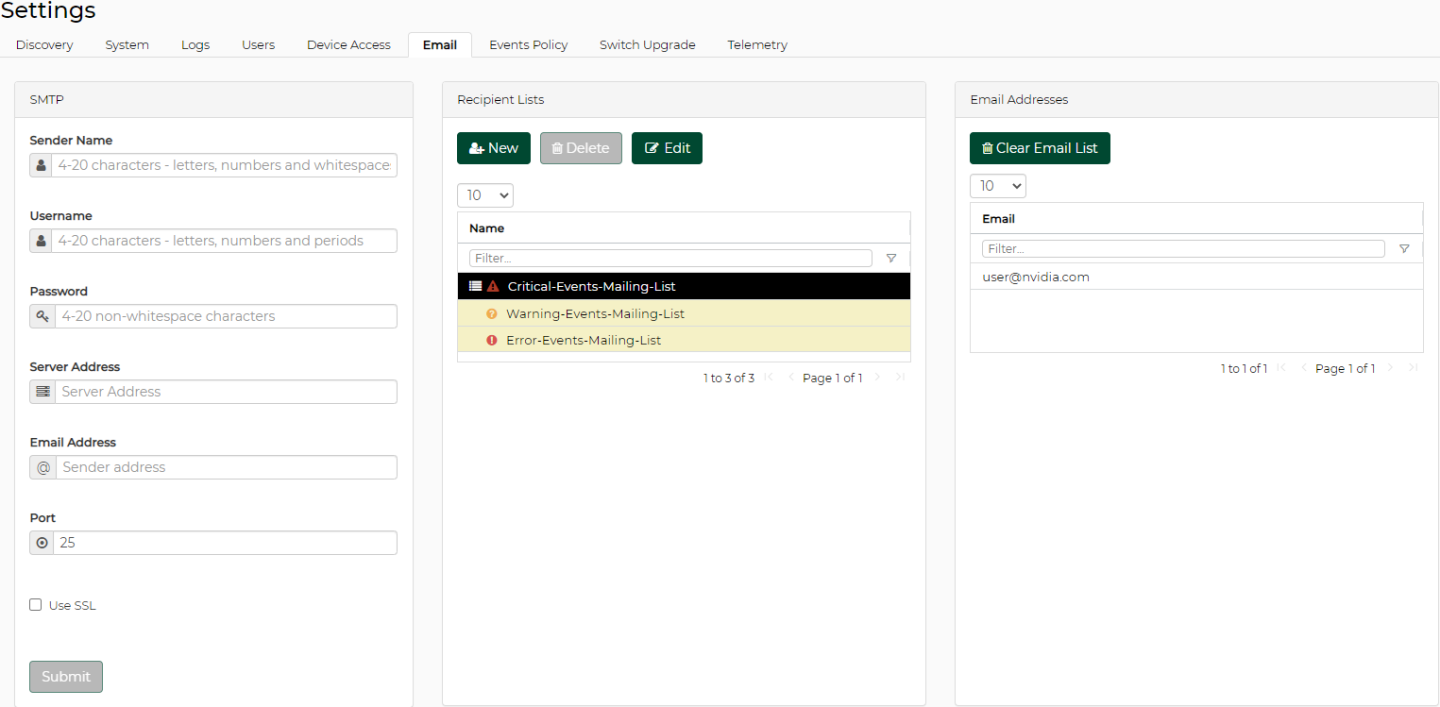Open the Email Addresses page size dropdown

point(998,186)
